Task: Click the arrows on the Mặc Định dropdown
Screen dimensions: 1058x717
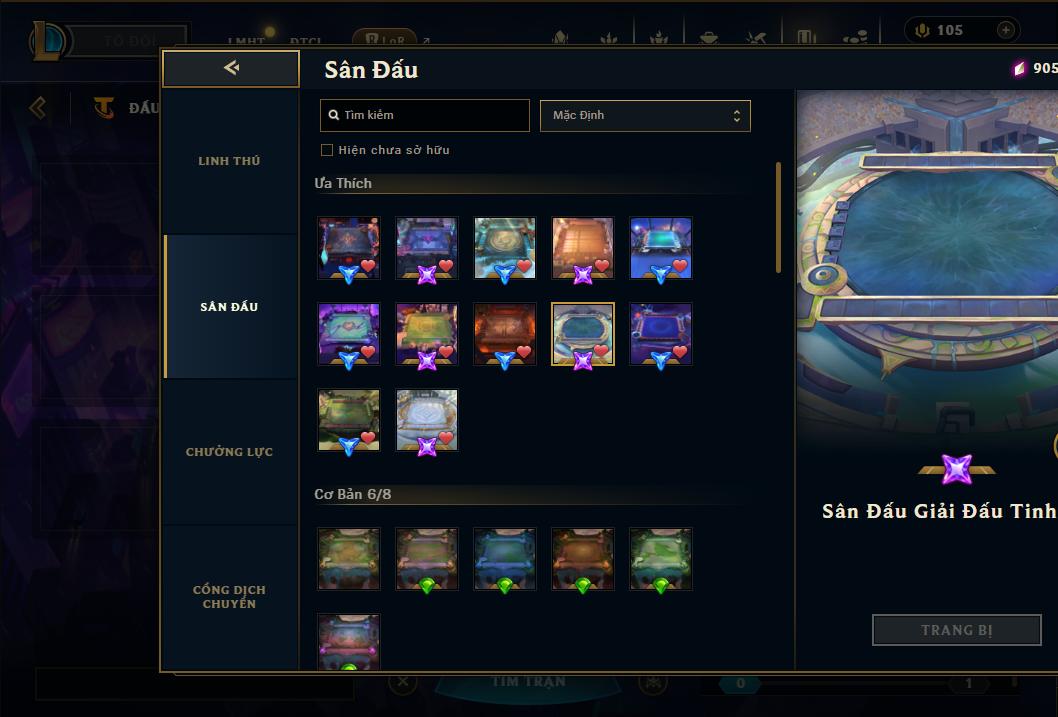Action: (x=737, y=116)
